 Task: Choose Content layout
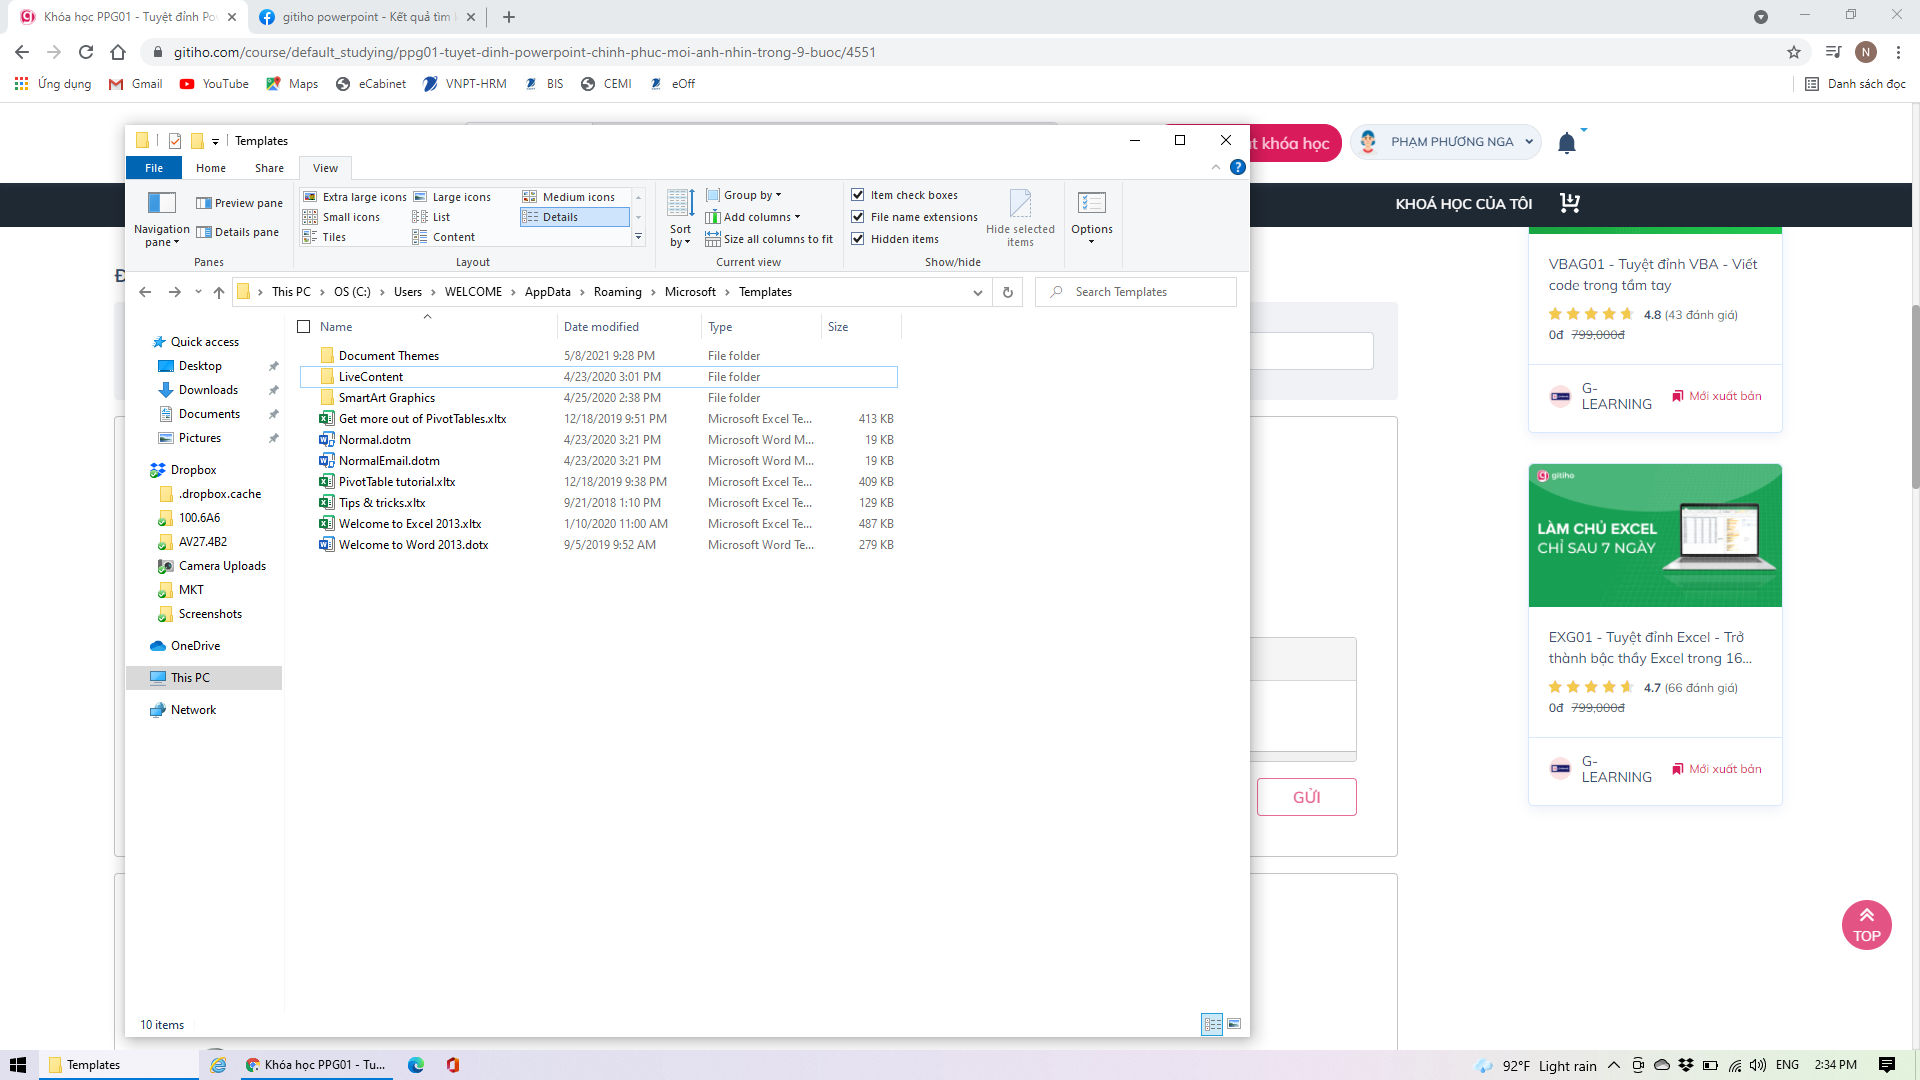(444, 237)
